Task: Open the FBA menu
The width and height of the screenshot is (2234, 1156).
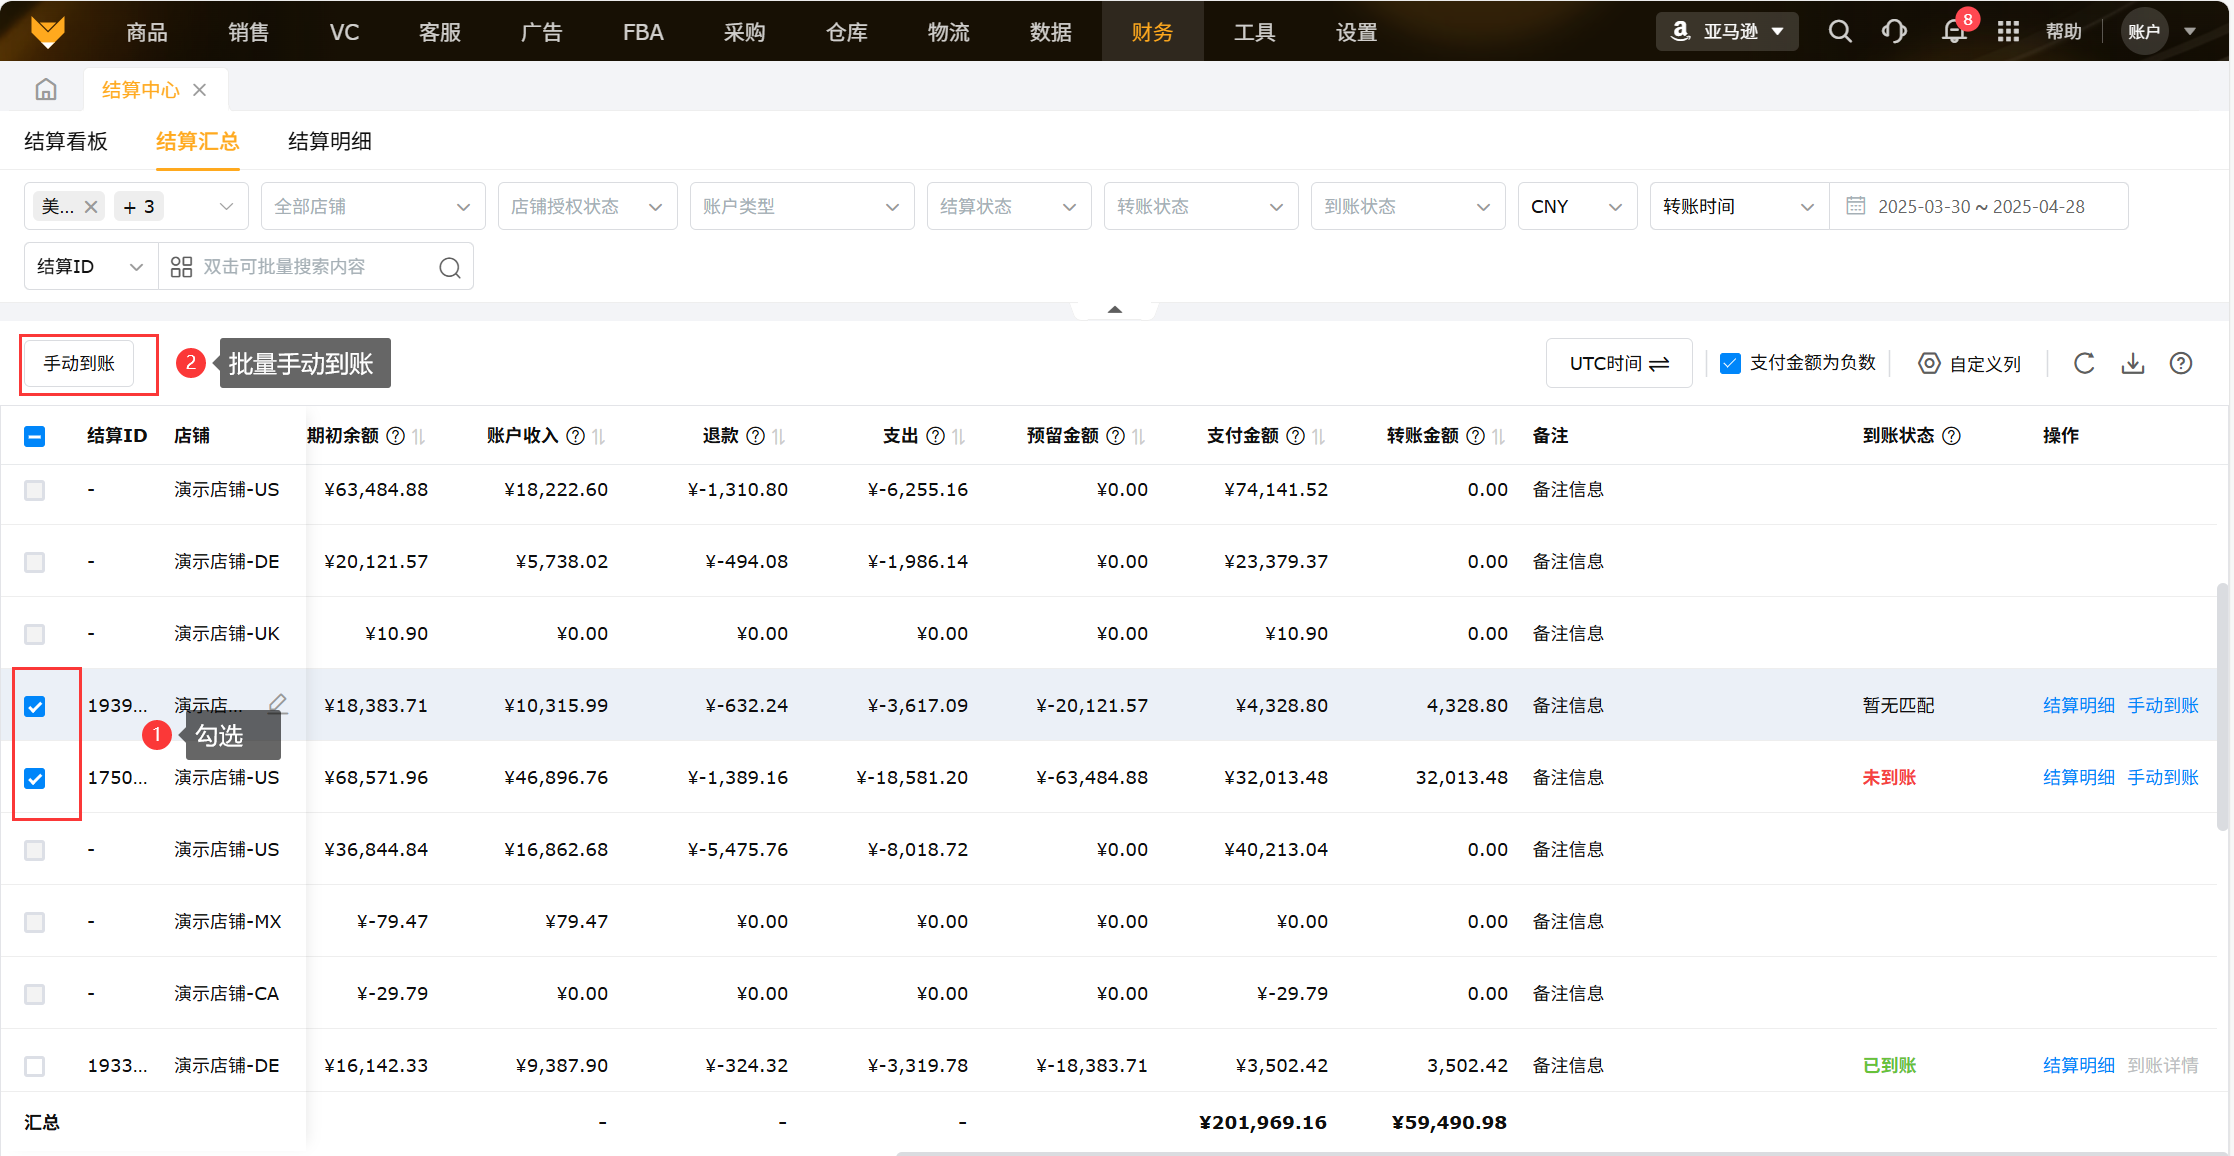Action: tap(642, 32)
